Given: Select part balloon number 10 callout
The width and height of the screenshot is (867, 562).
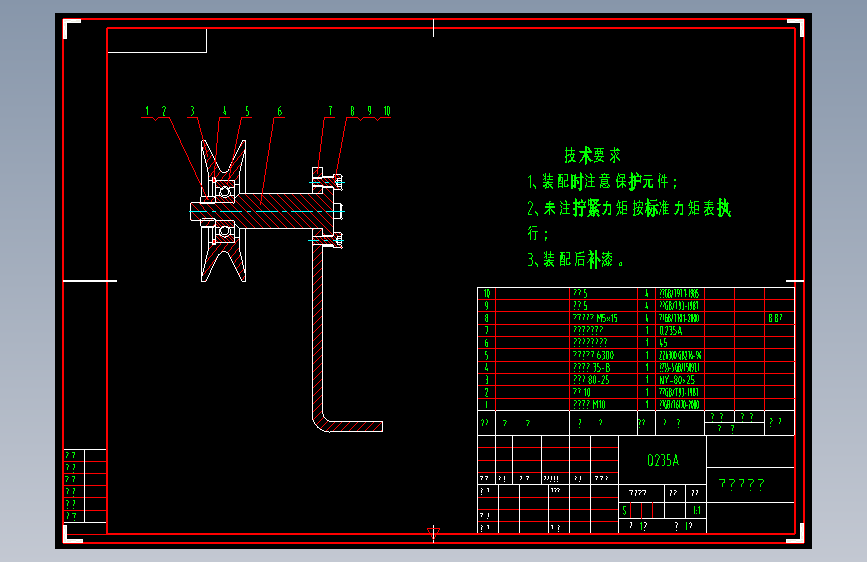Looking at the screenshot, I should (387, 111).
